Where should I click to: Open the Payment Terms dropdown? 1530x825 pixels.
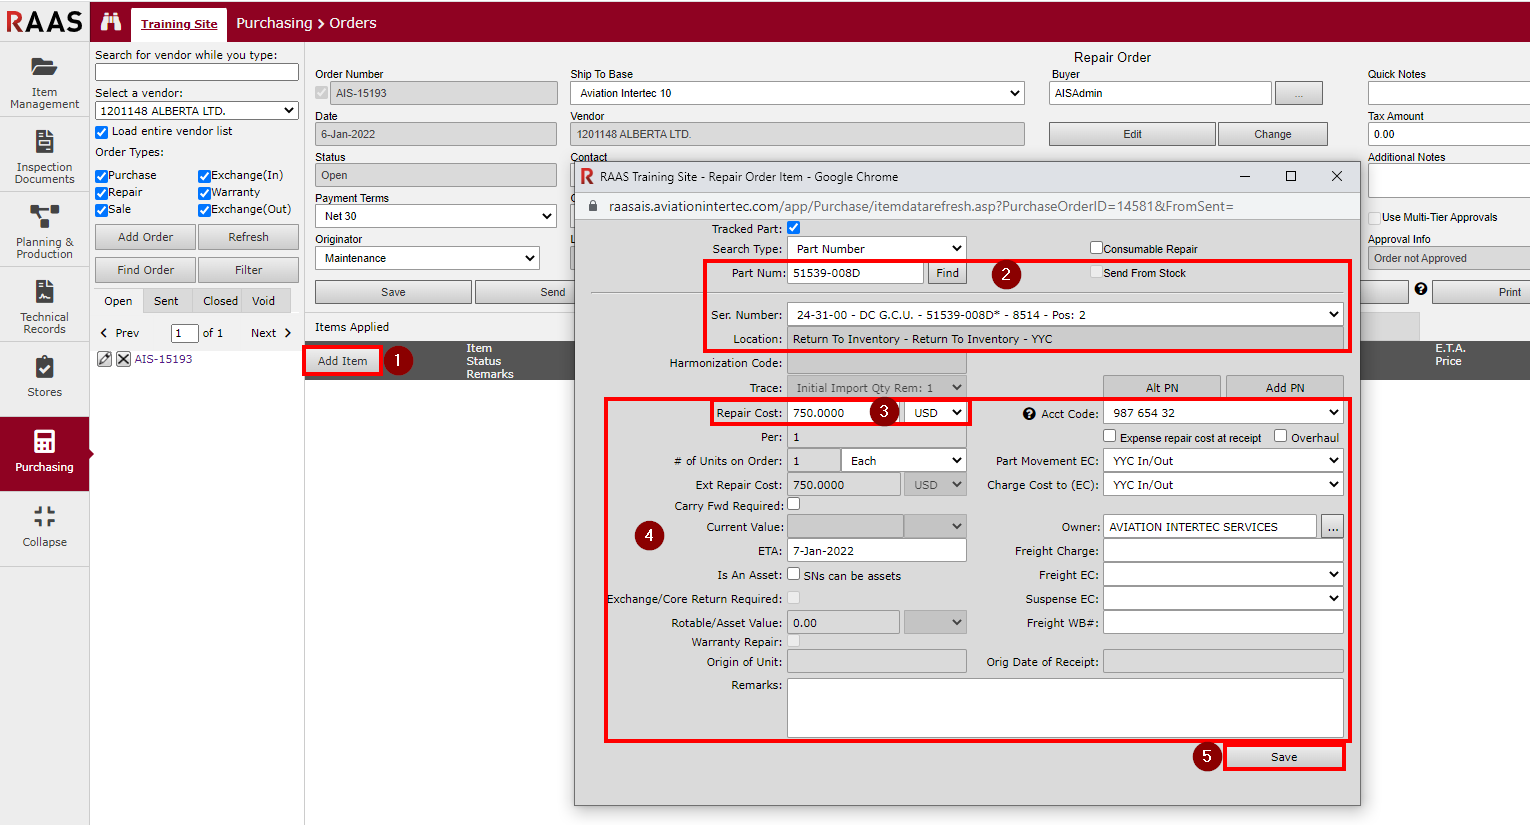point(436,216)
